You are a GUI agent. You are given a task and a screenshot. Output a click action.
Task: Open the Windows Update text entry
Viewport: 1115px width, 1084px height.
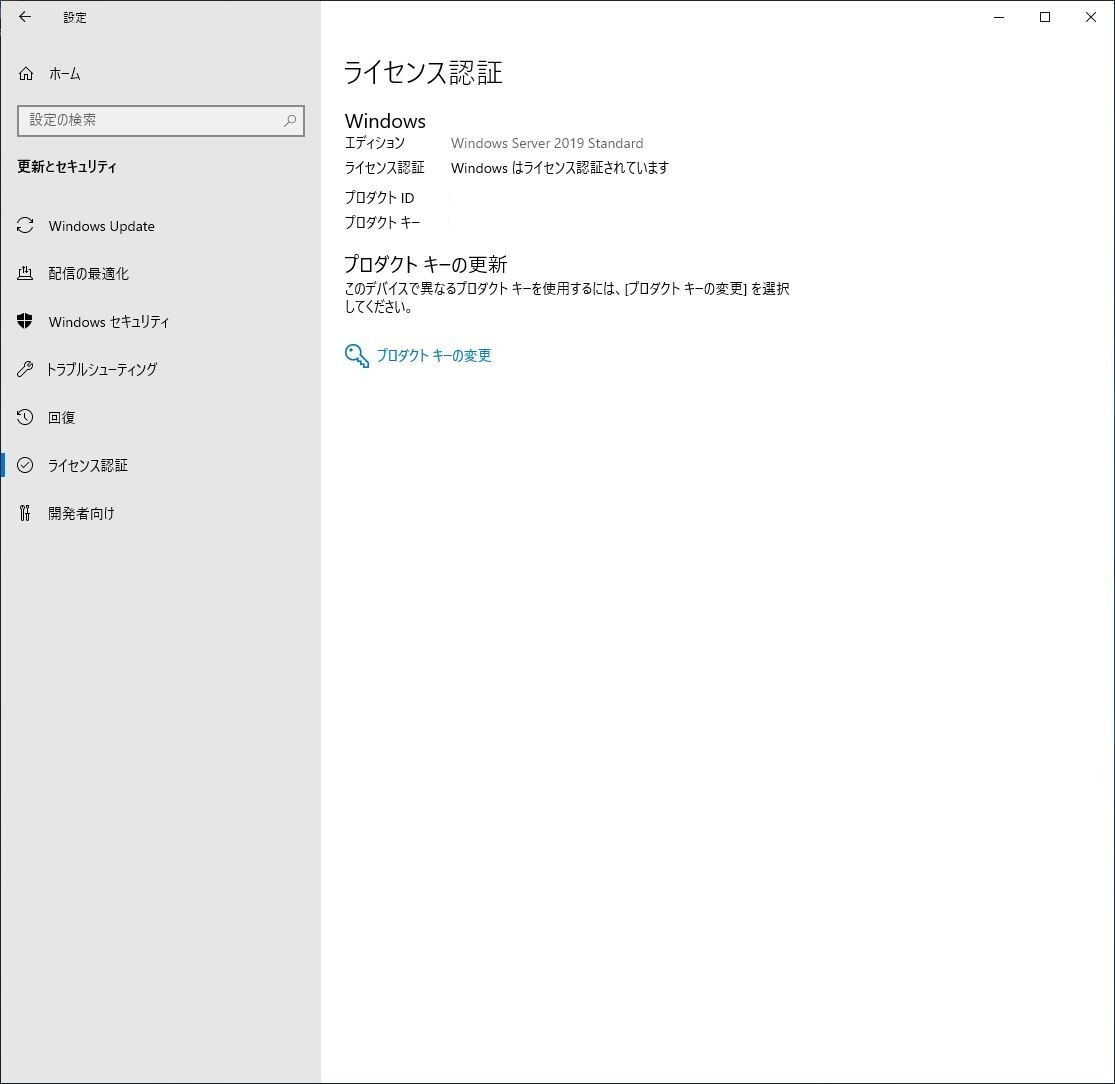tap(101, 226)
